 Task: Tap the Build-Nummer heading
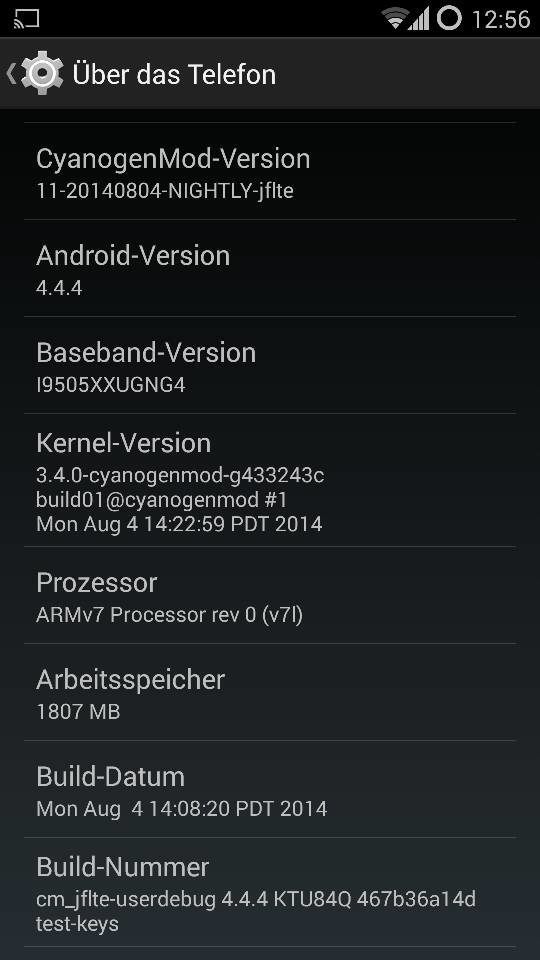(122, 867)
